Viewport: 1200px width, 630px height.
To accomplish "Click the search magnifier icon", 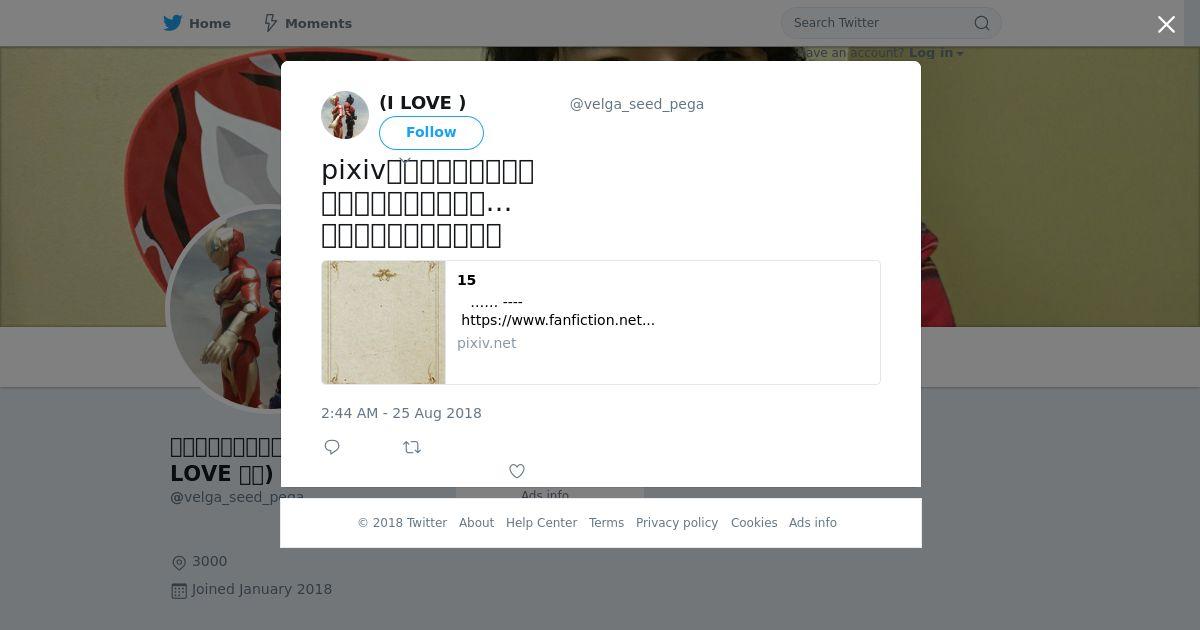I will (982, 23).
